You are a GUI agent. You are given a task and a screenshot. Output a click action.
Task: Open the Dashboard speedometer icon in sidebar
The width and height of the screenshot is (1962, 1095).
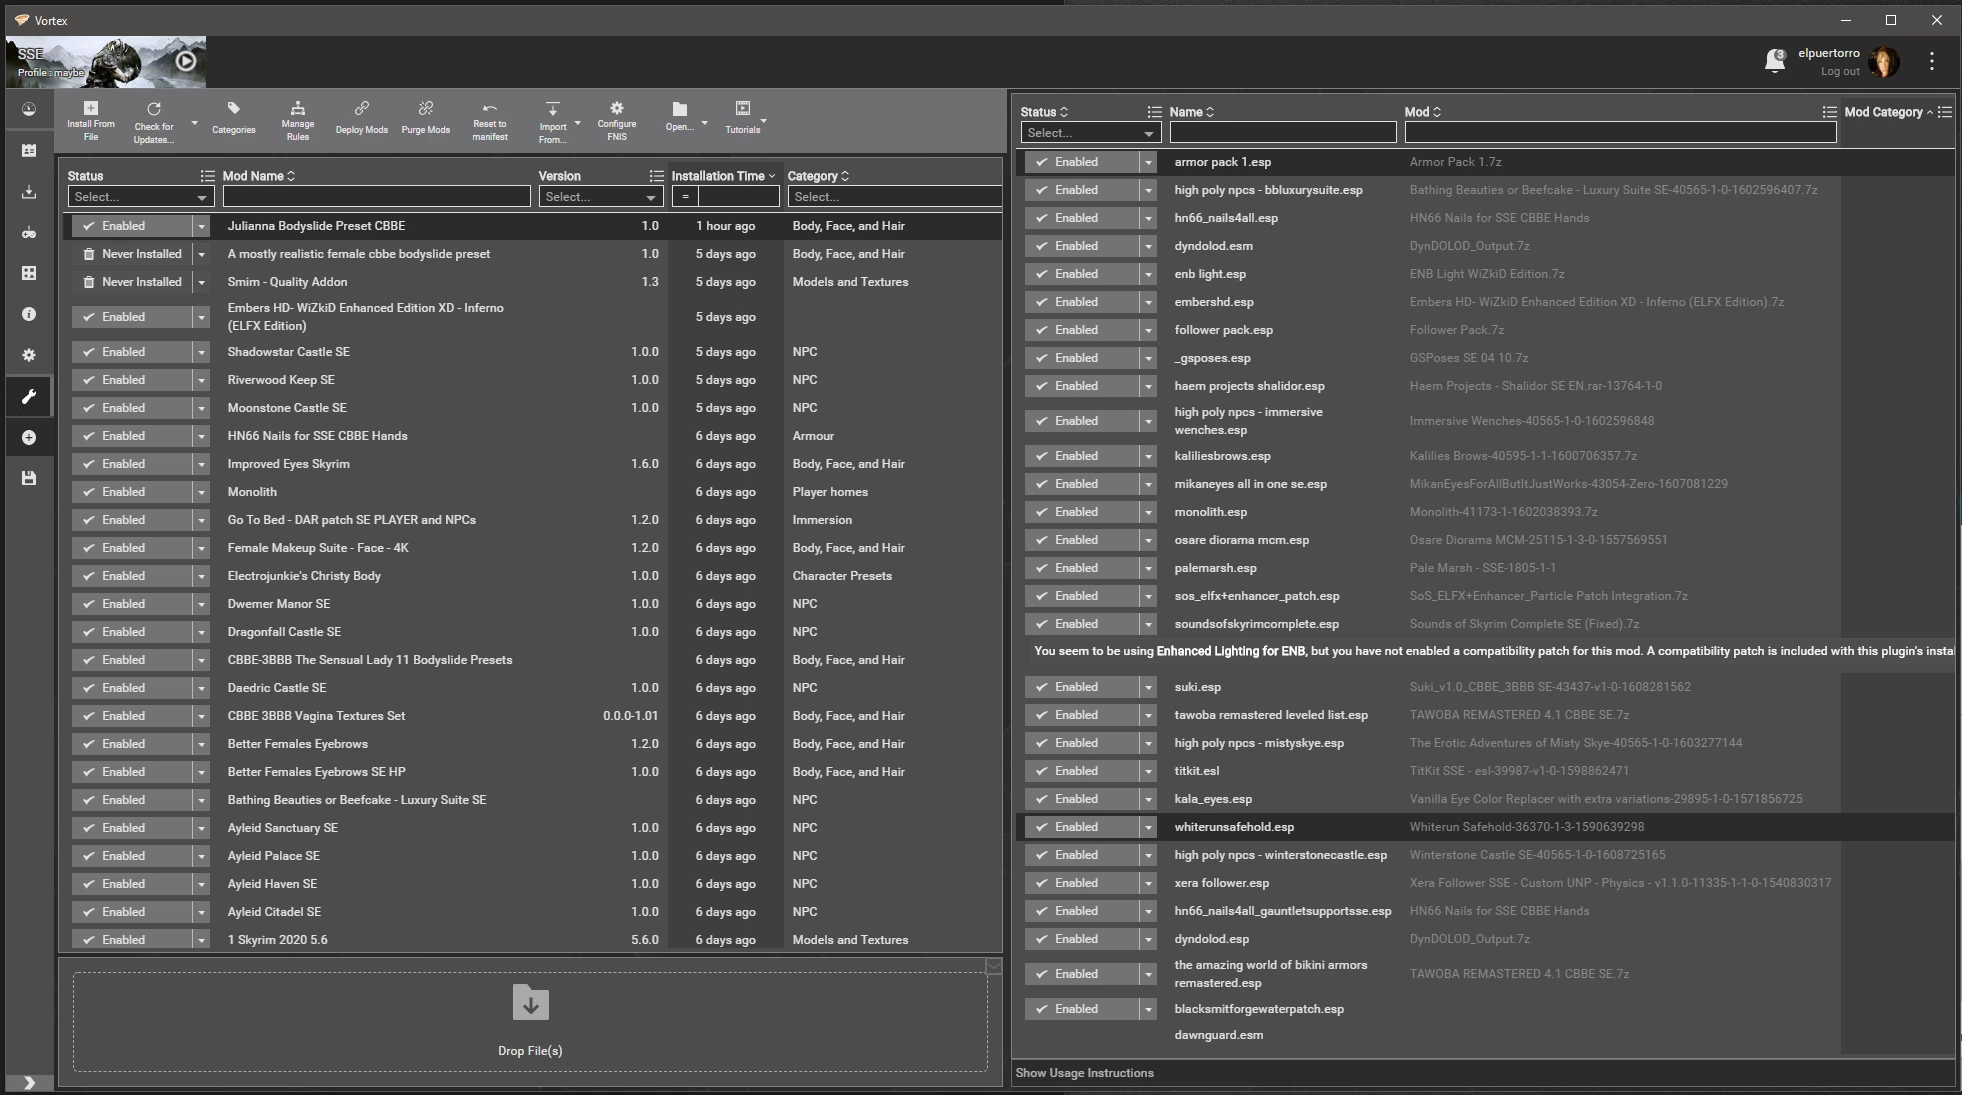[x=29, y=109]
